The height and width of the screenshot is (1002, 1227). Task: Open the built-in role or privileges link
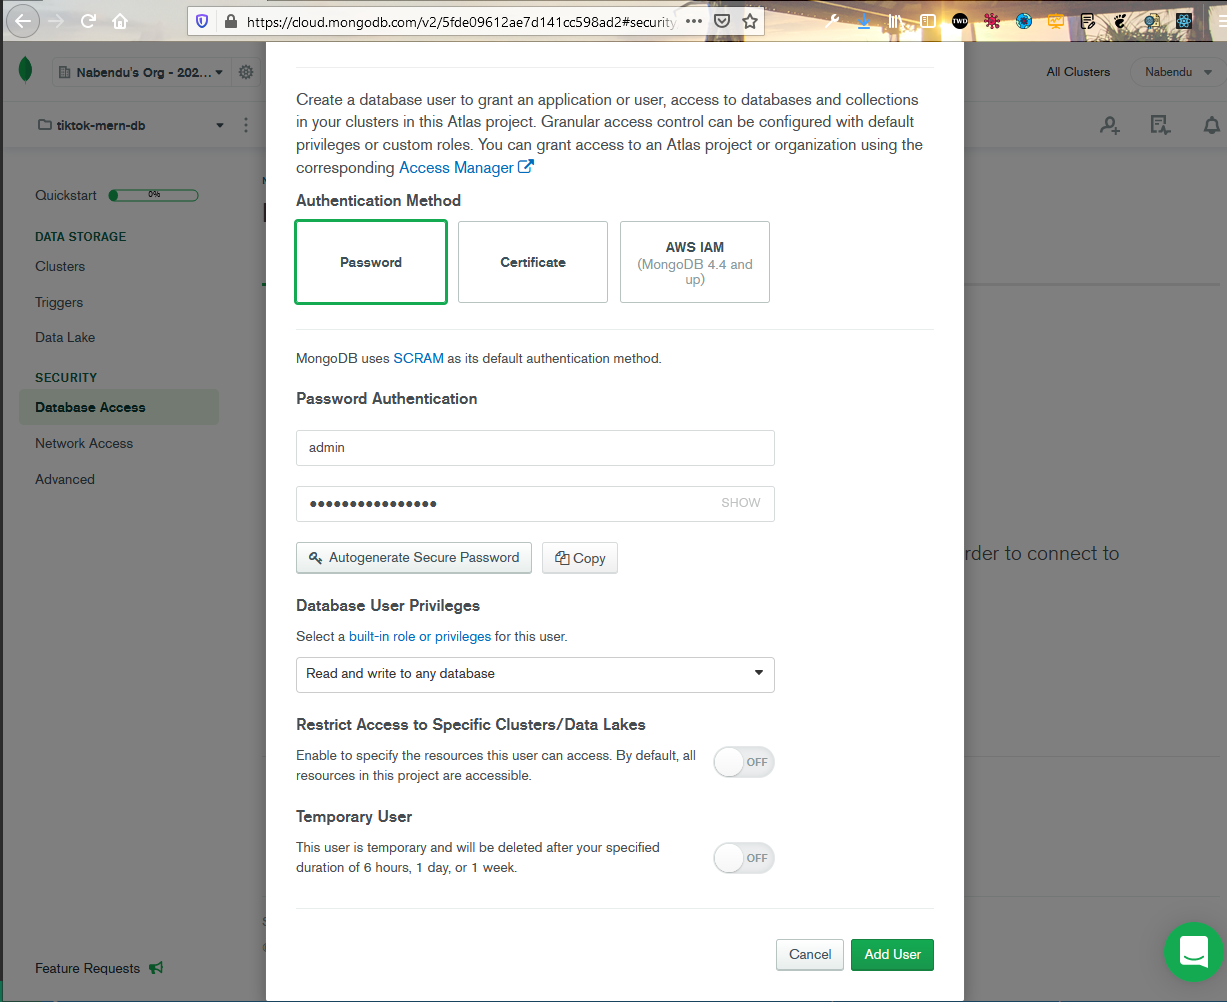420,636
